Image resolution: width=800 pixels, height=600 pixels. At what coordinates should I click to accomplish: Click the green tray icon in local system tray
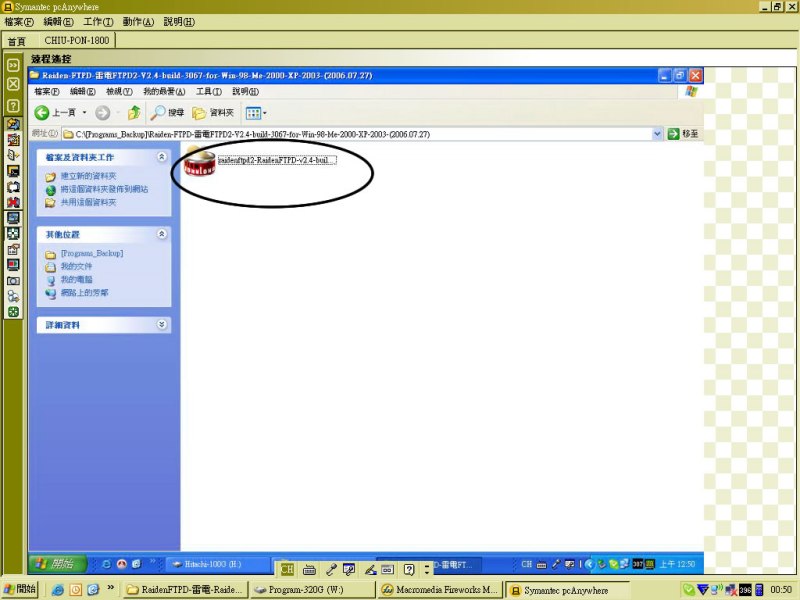coord(688,590)
